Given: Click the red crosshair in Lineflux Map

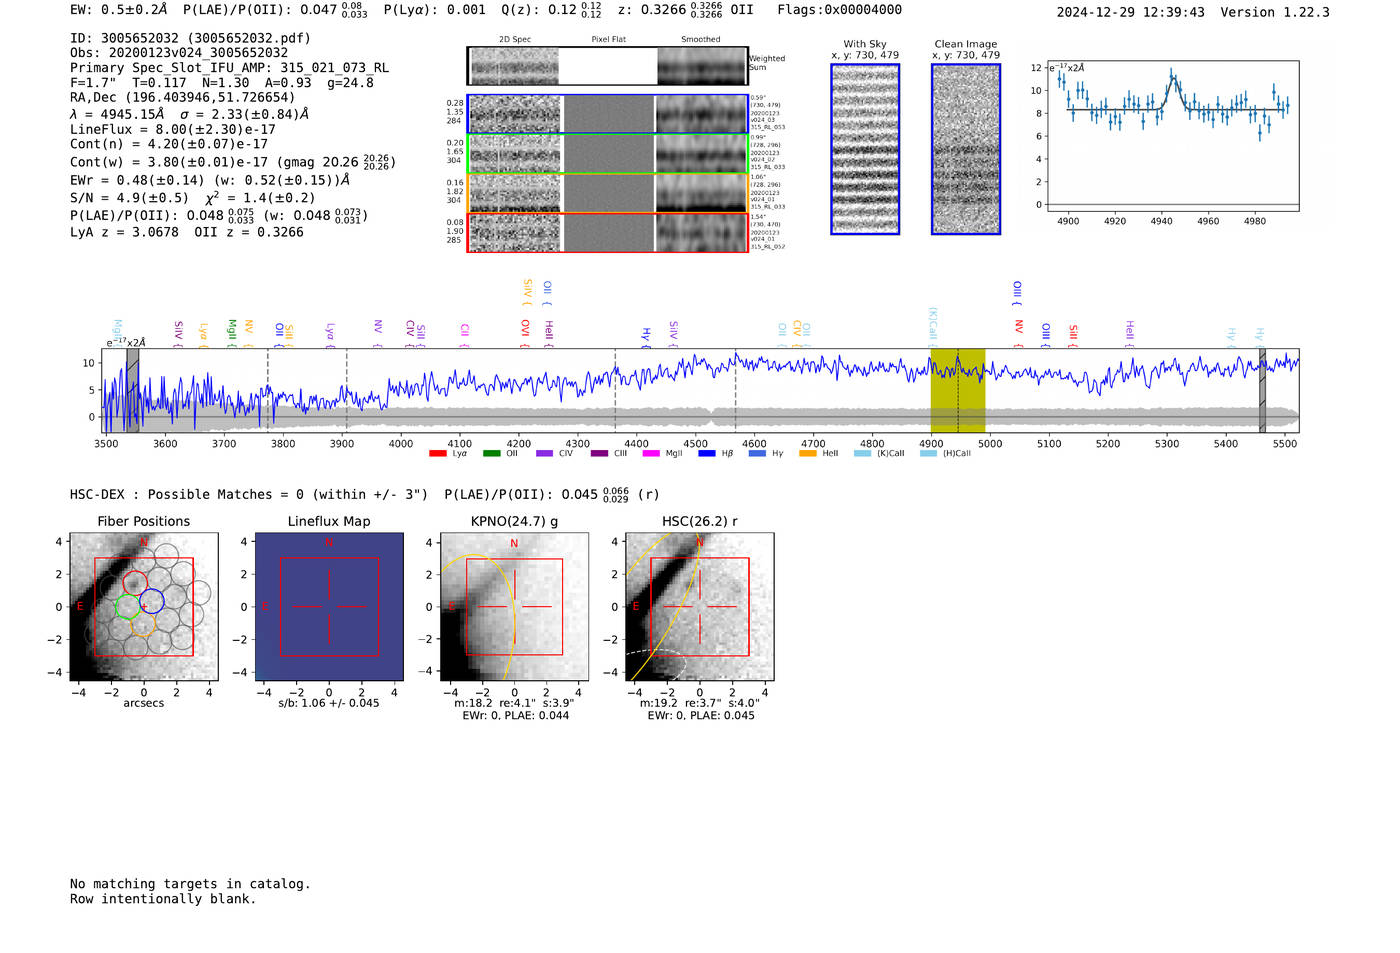Looking at the screenshot, I should click(329, 606).
